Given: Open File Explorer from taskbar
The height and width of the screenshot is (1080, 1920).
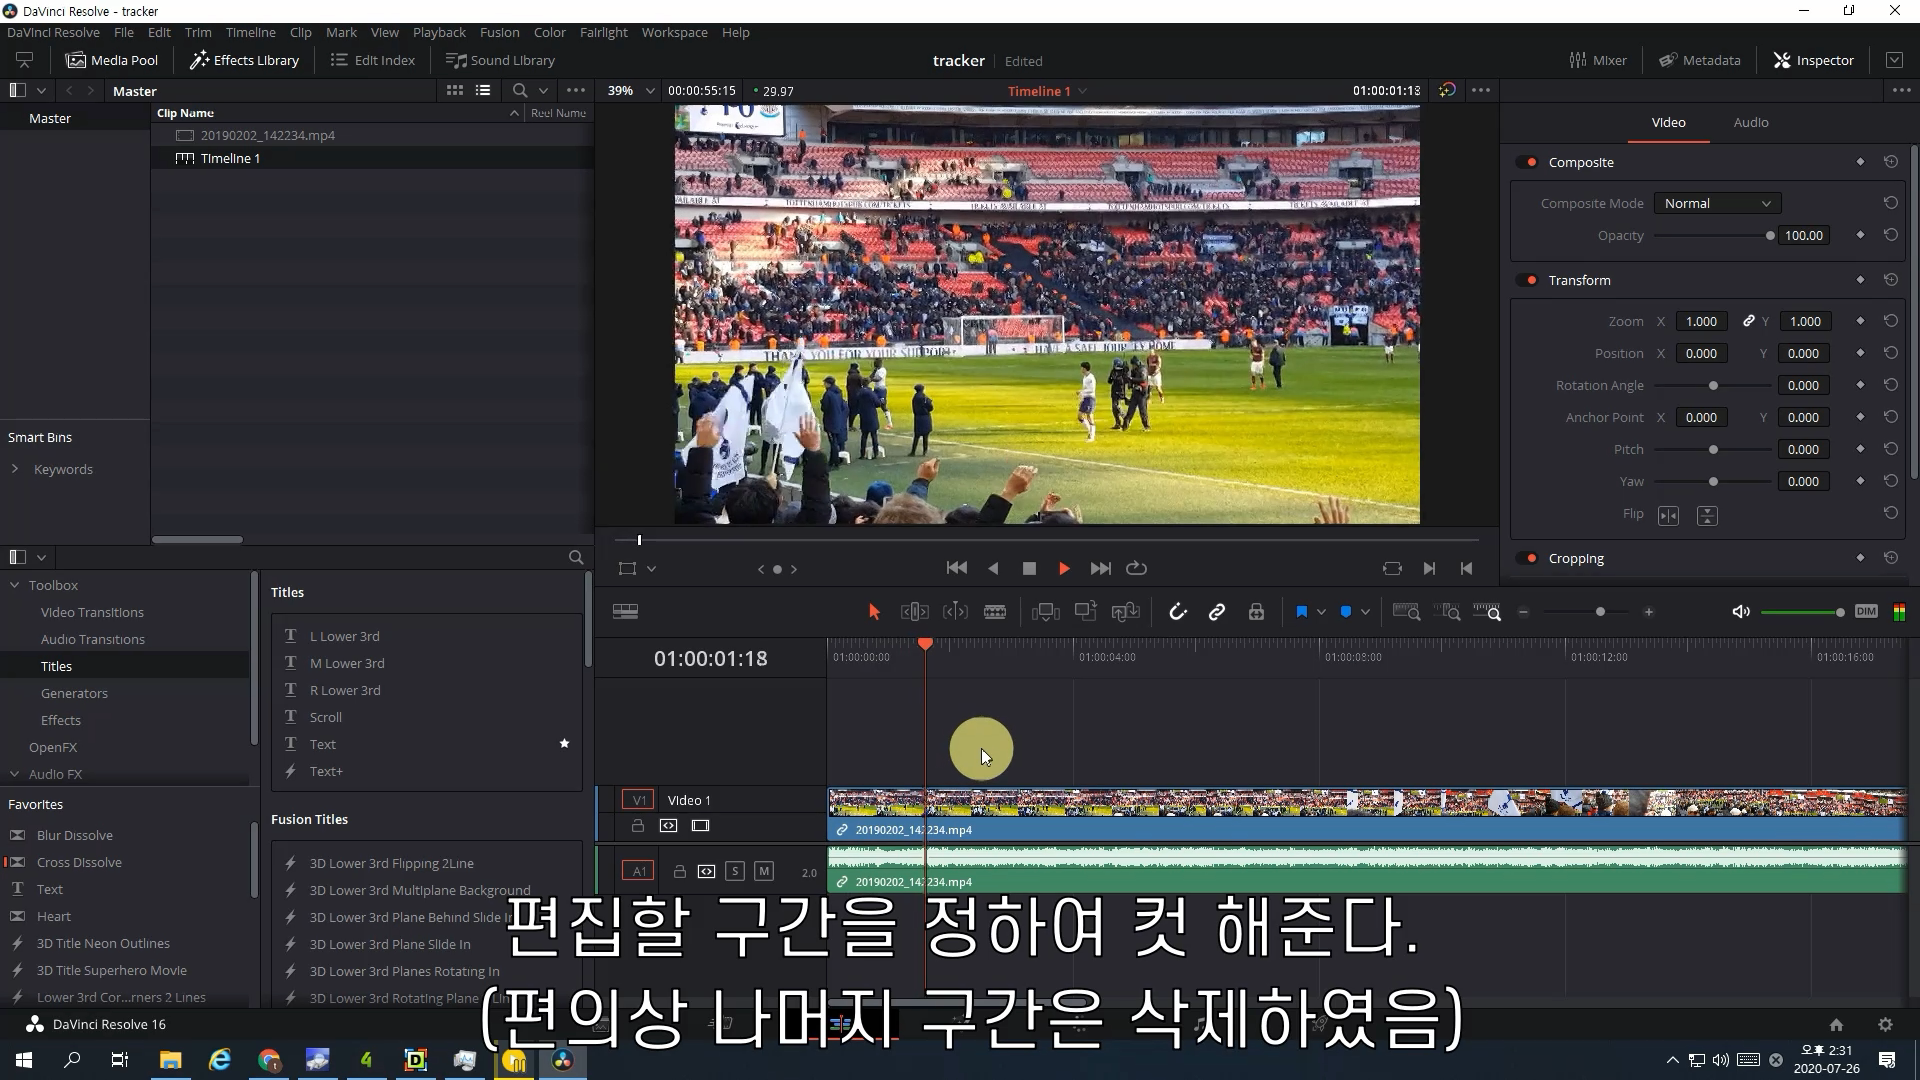Looking at the screenshot, I should (170, 1060).
